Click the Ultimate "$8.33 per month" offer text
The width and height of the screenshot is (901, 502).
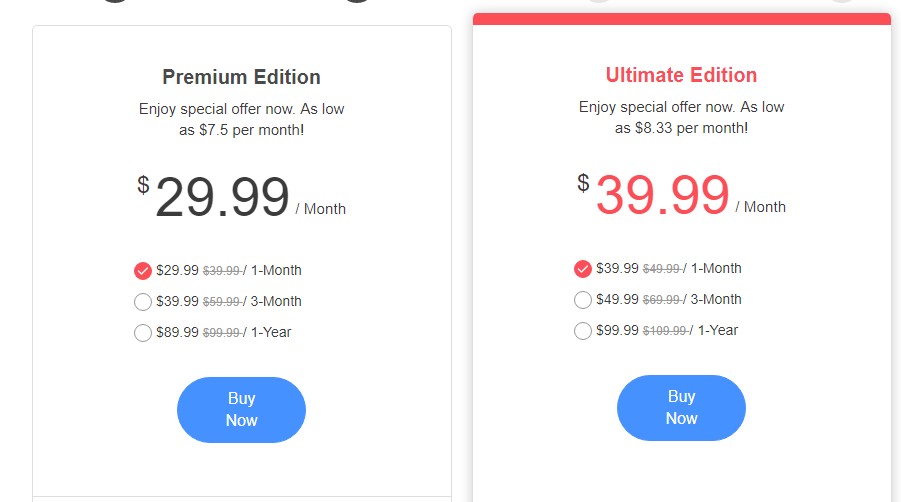click(681, 128)
